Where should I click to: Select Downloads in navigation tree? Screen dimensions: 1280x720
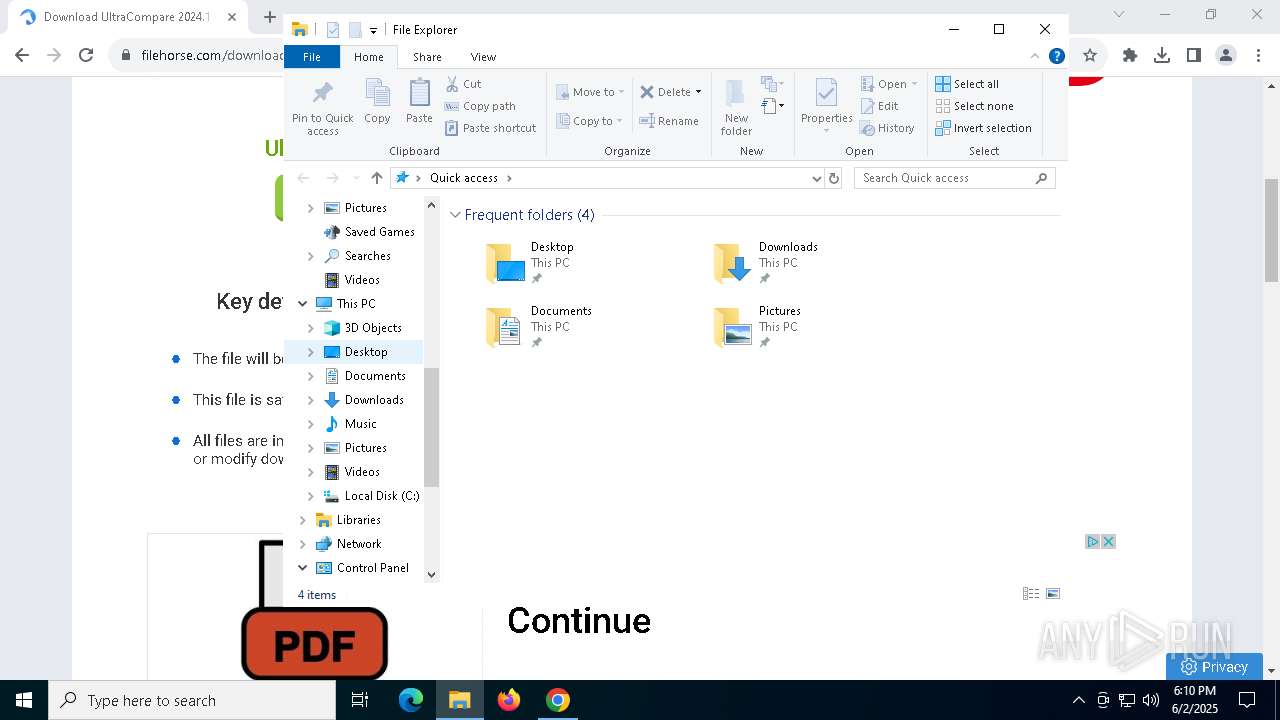(x=374, y=400)
